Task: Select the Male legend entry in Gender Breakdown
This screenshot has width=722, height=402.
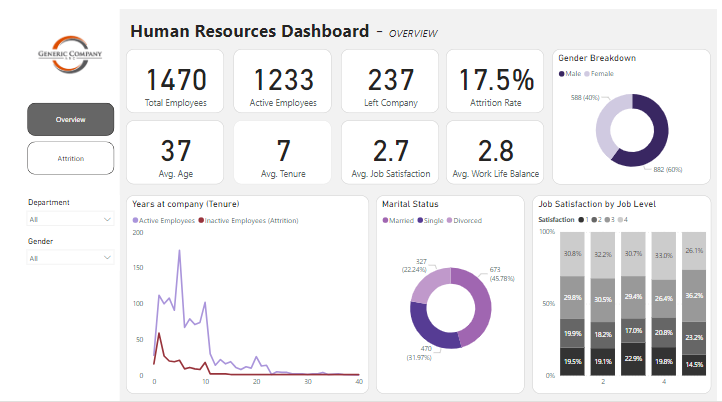Action: pos(570,74)
